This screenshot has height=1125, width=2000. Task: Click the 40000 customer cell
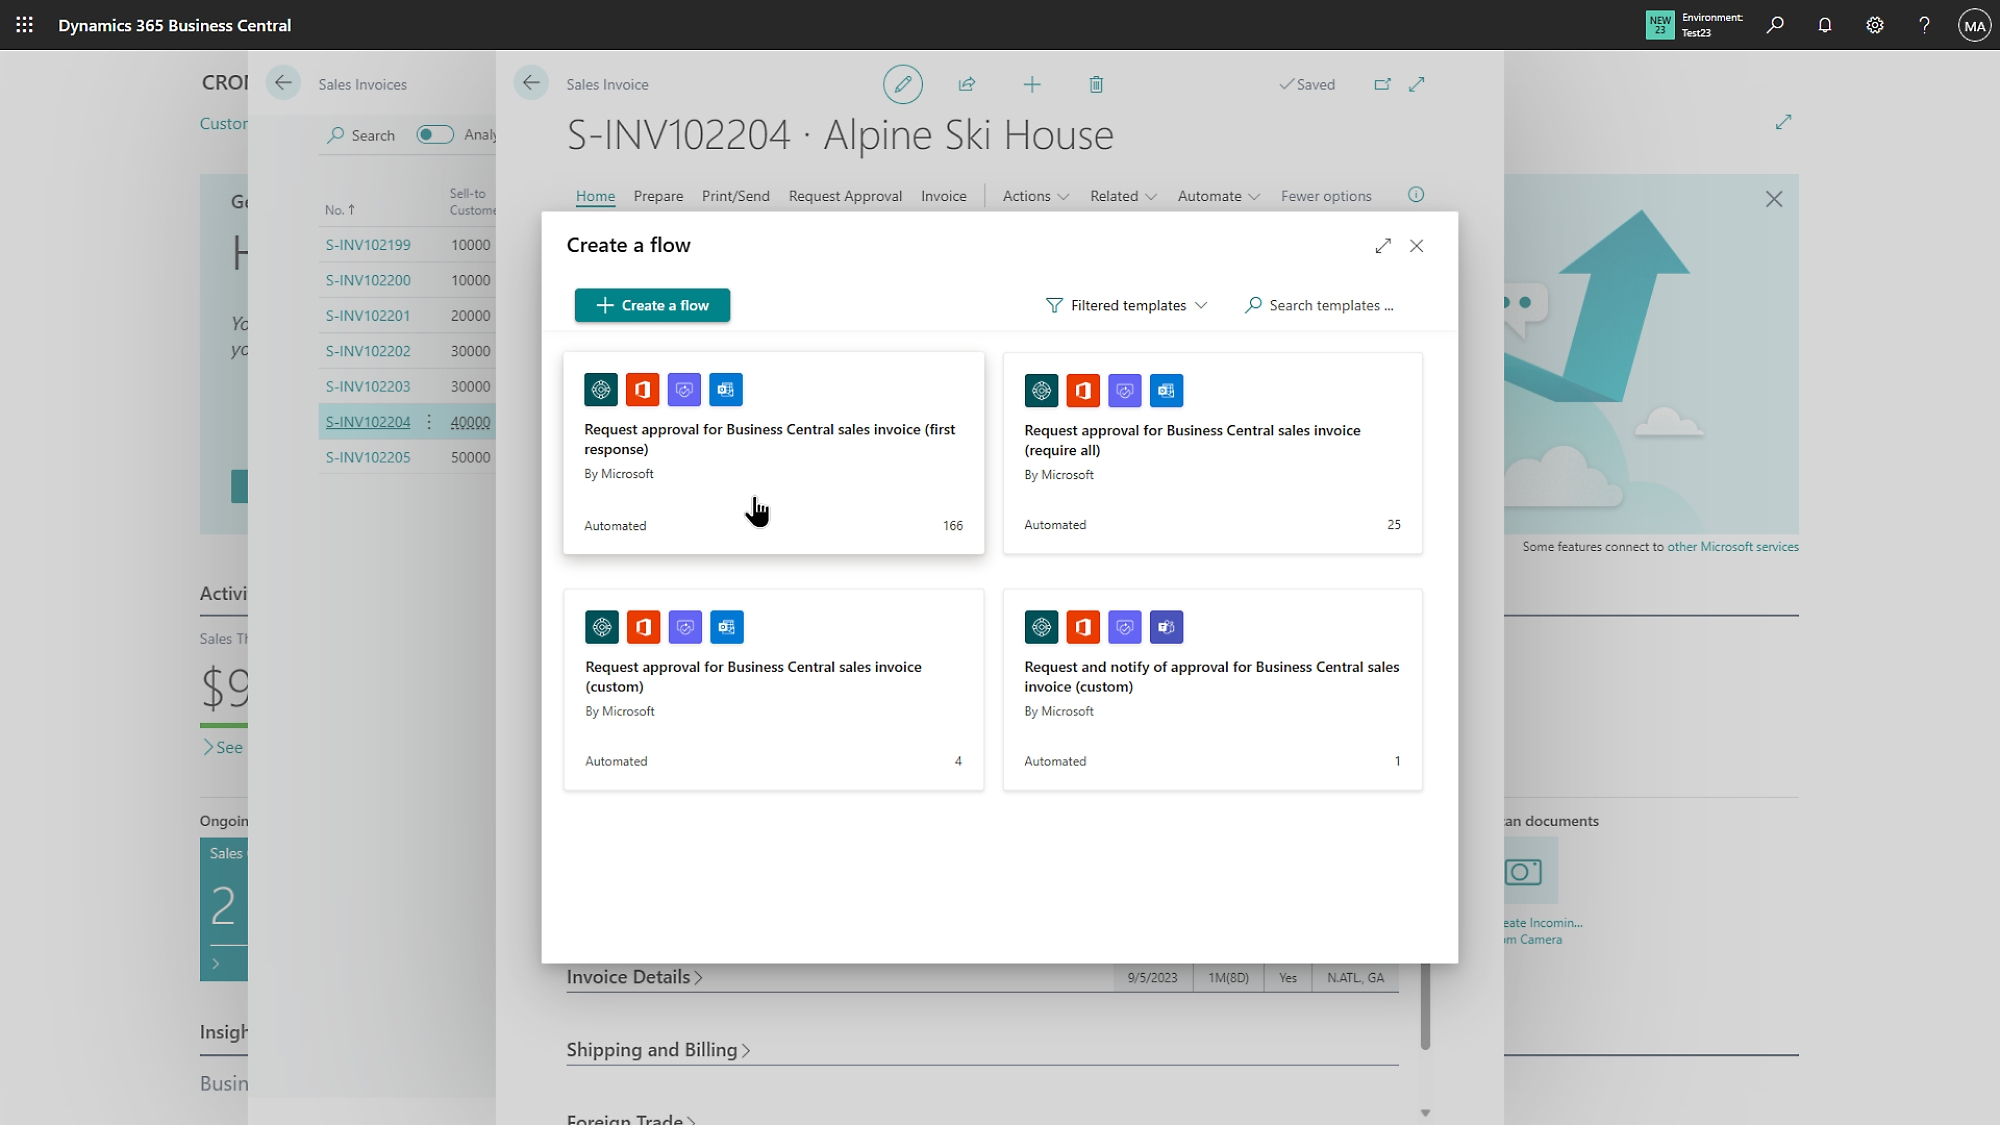pyautogui.click(x=470, y=422)
